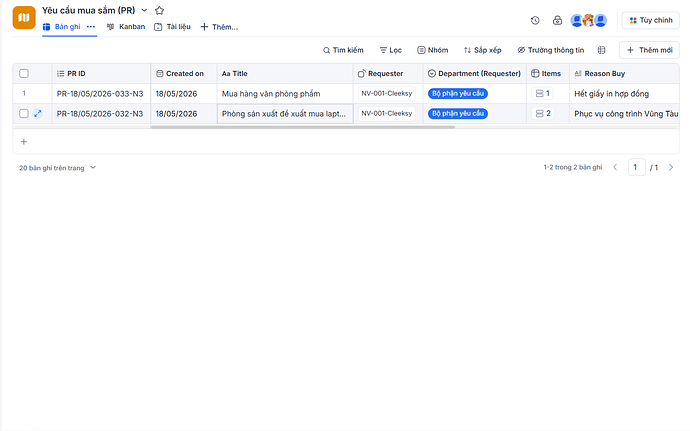Select Created on date of row 032
This screenshot has width=690, height=431.
[184, 114]
